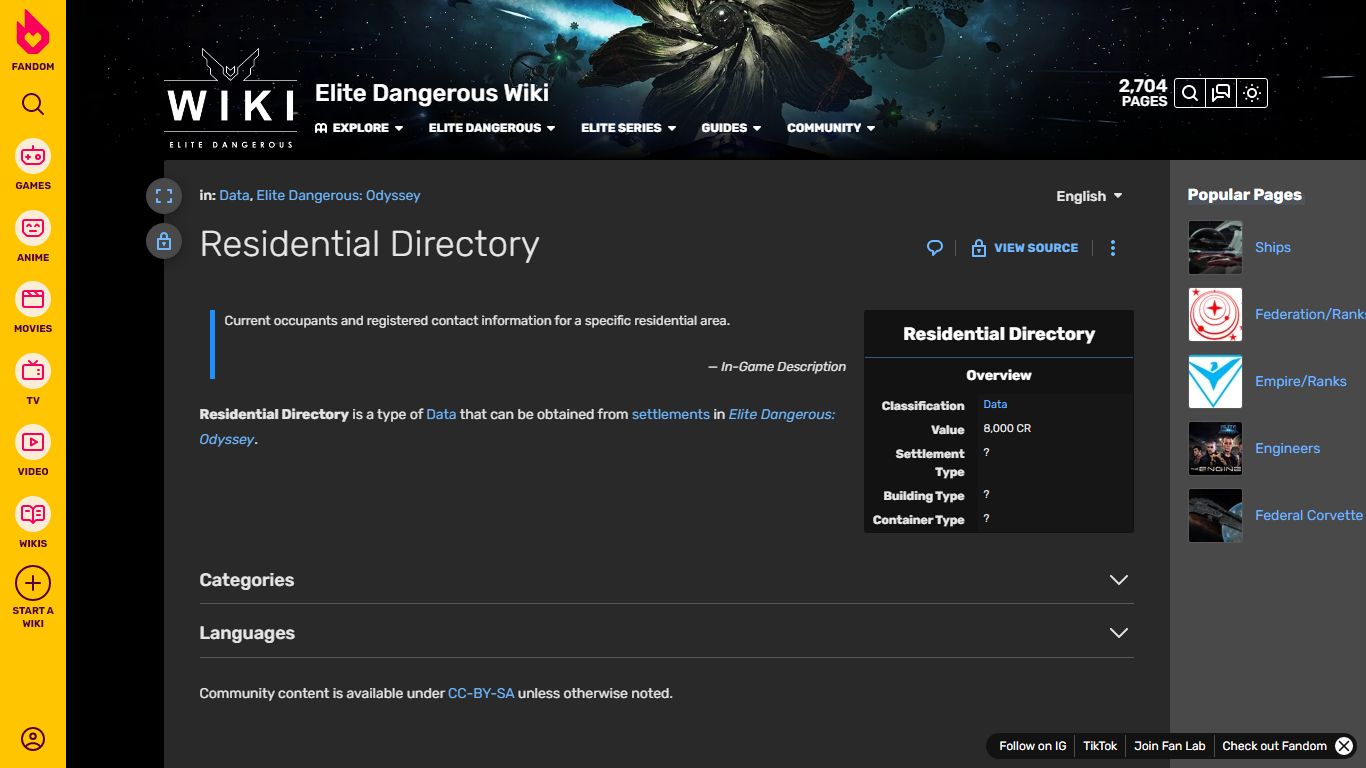Click Data link in infobox Classification

(x=995, y=404)
